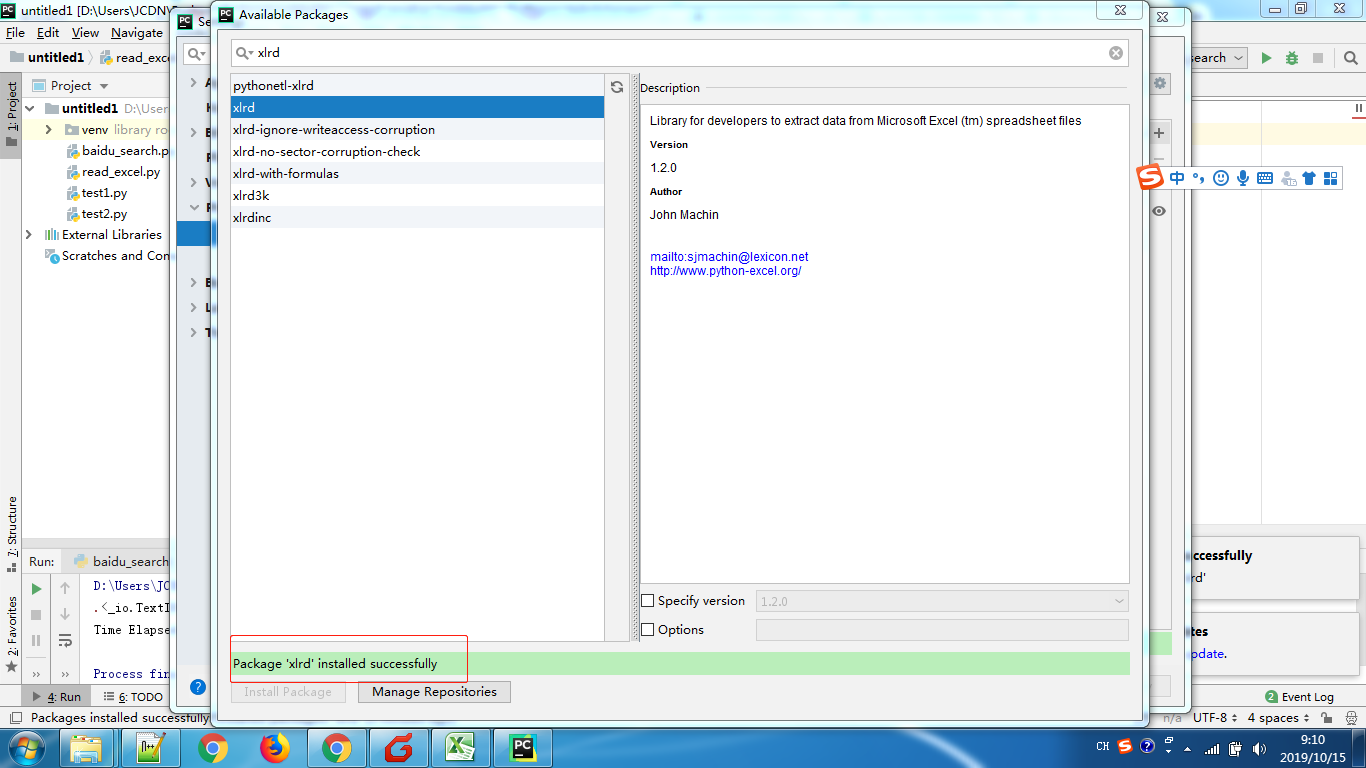This screenshot has width=1366, height=768.
Task: Open the specify version 1.2.0 dropdown
Action: coord(942,601)
